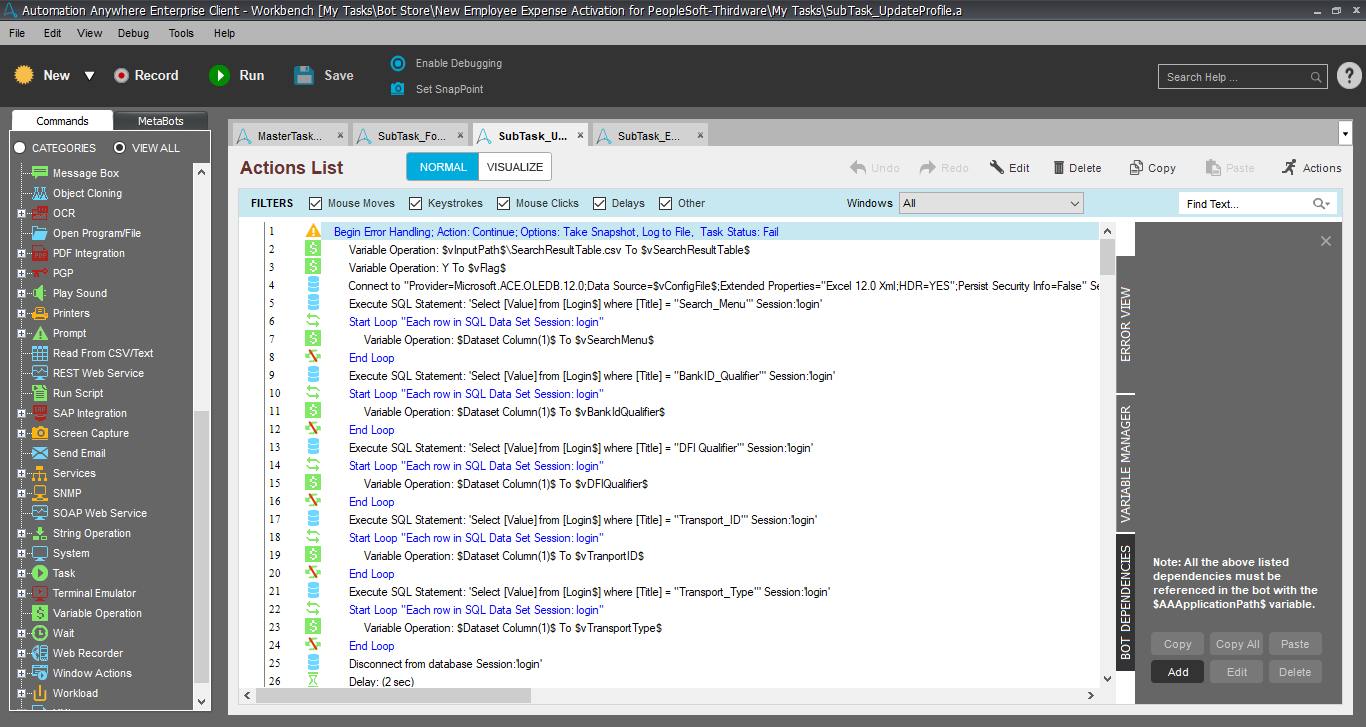Switch to the MetaBots tab
The image size is (1366, 727).
pyautogui.click(x=160, y=121)
